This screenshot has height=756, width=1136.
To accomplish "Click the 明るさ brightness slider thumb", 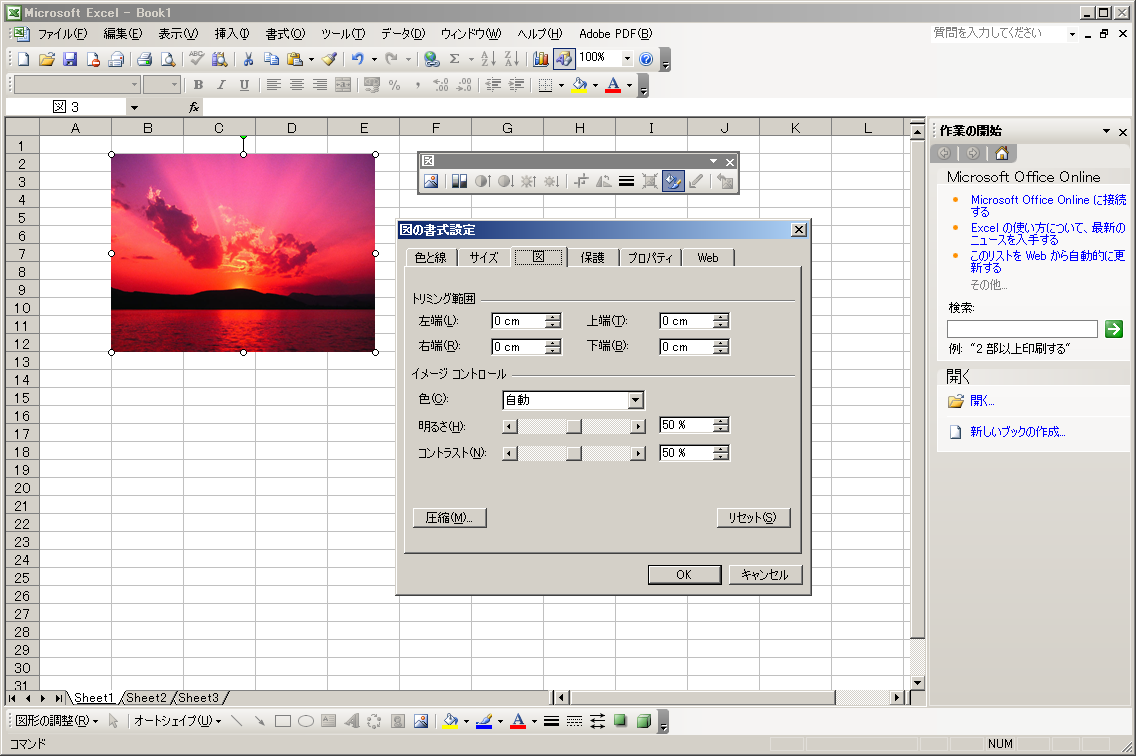I will (574, 426).
